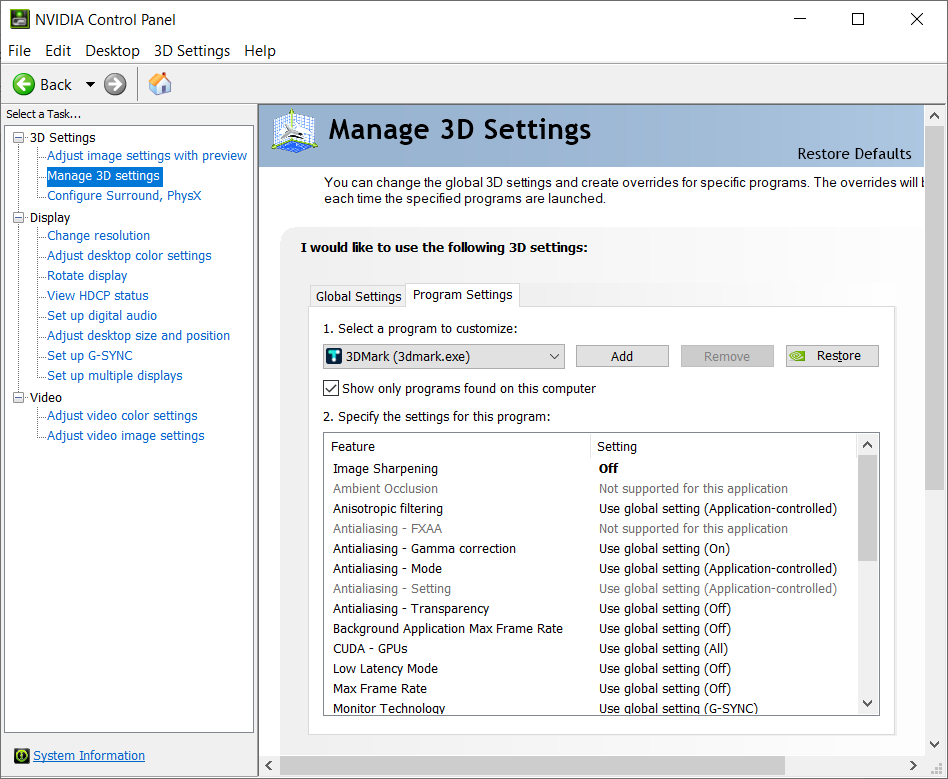
Task: Collapse the 3D Settings tree node
Action: click(x=18, y=138)
